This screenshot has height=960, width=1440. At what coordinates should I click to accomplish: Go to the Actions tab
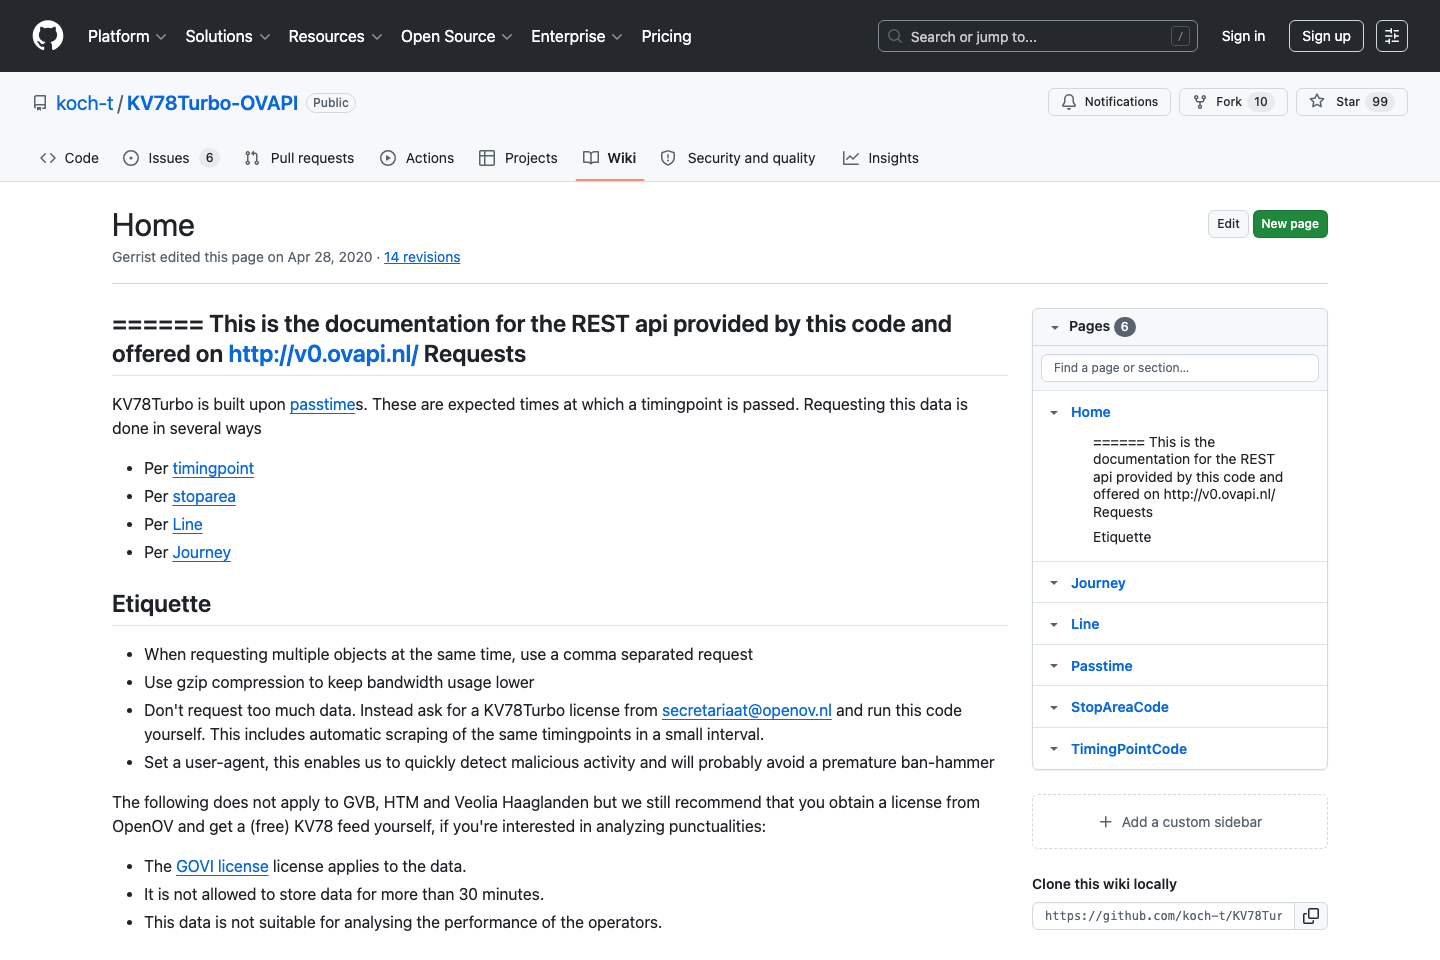pyautogui.click(x=417, y=158)
